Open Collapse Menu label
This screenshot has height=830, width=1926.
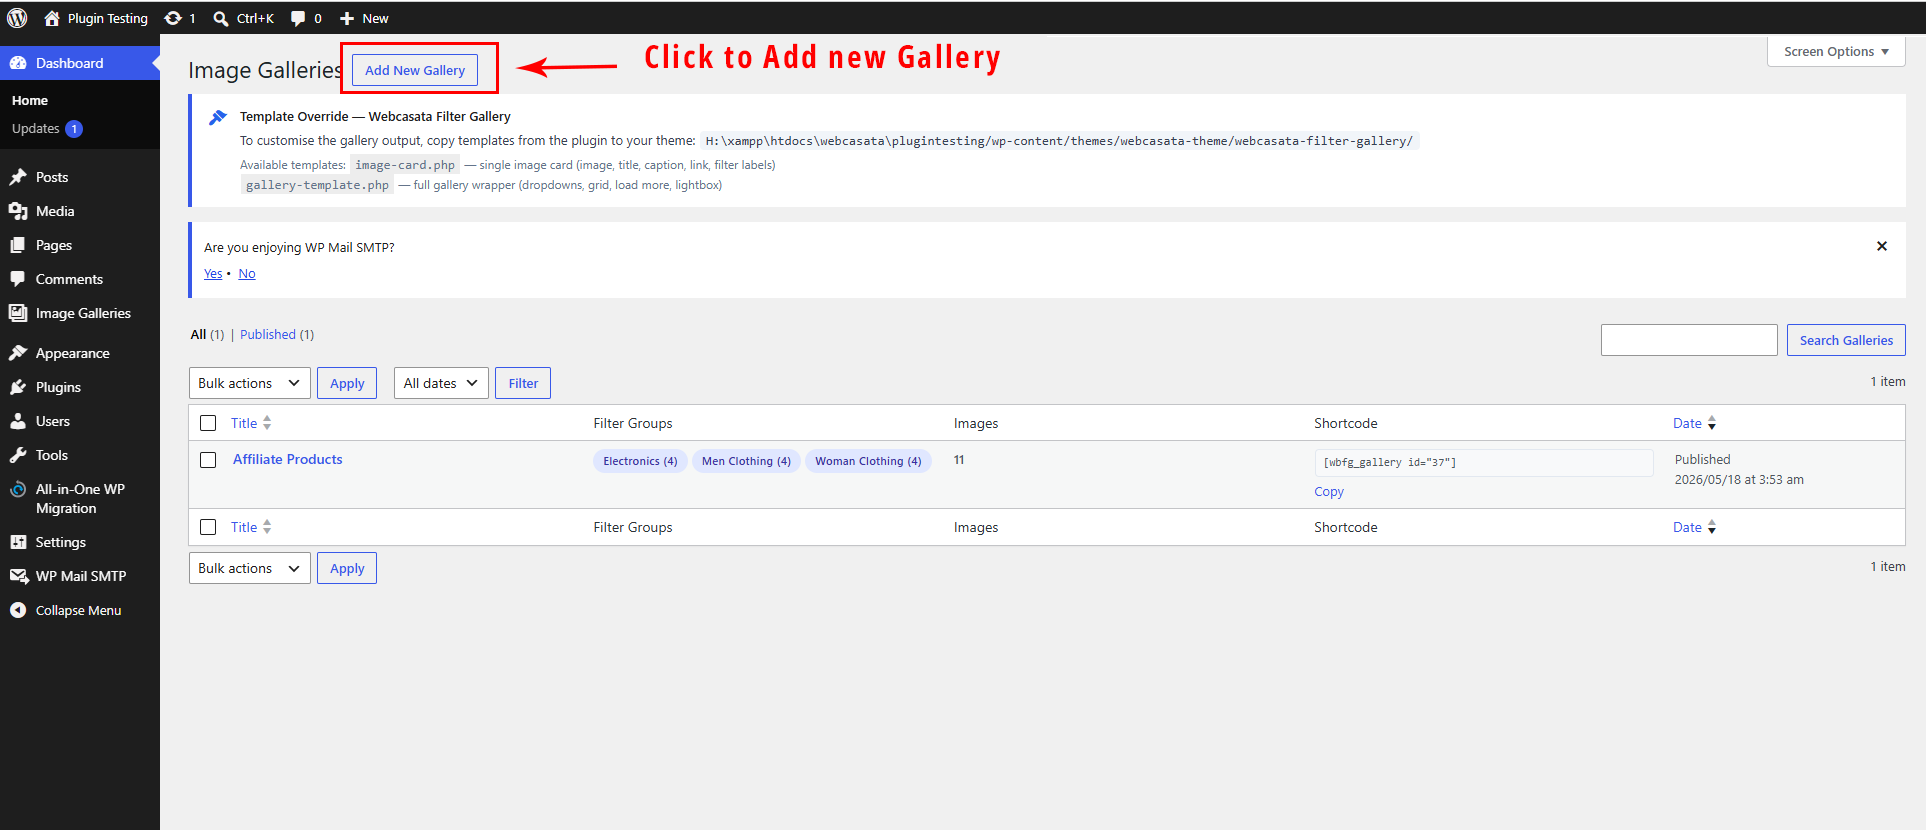[x=78, y=610]
